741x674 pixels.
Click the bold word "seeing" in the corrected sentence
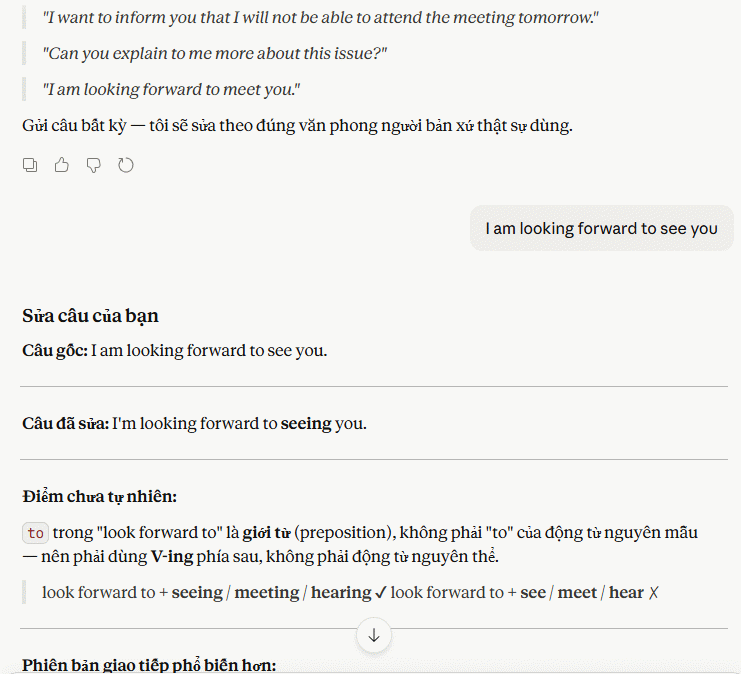coord(306,423)
